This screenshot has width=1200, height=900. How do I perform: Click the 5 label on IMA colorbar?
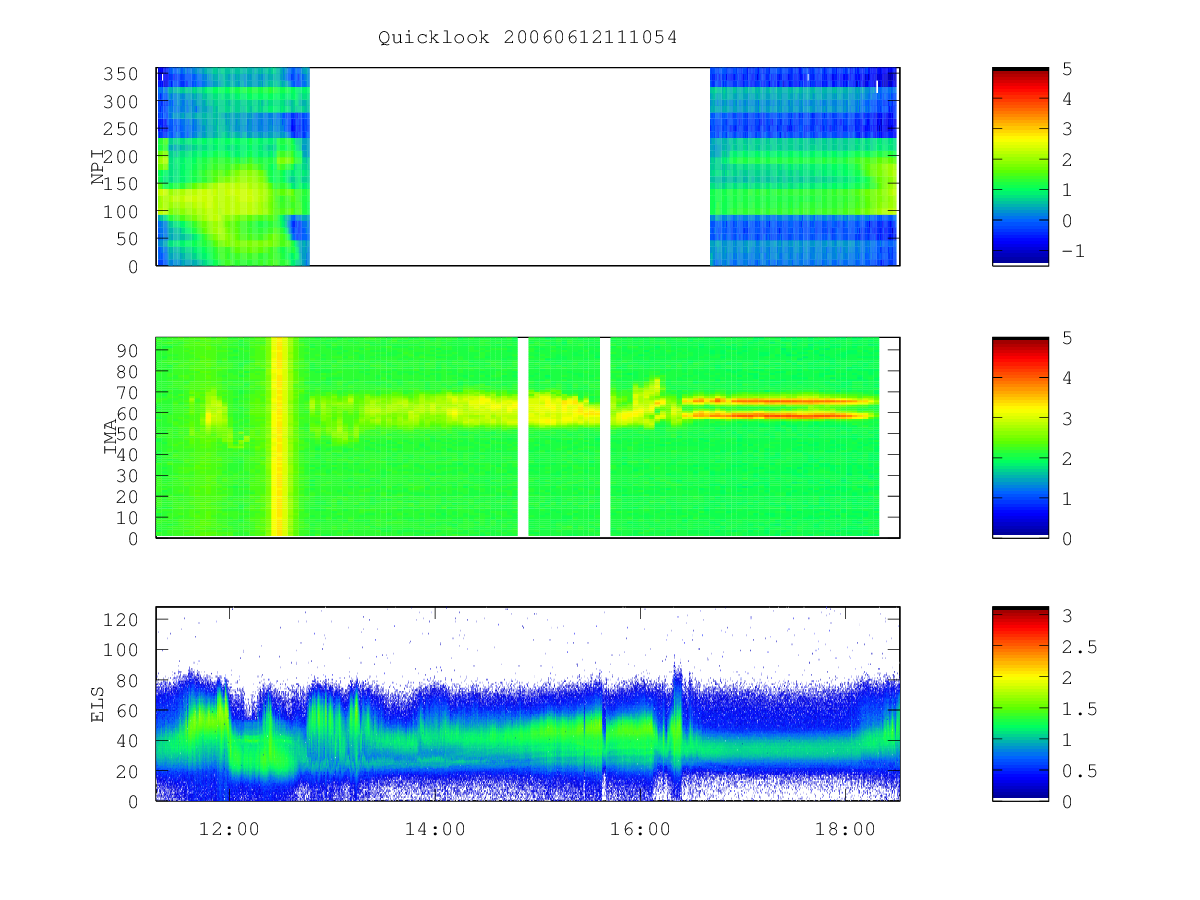click(x=1067, y=338)
